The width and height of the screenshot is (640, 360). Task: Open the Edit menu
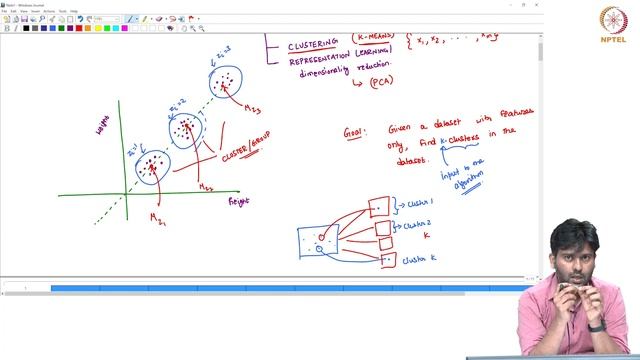coord(13,11)
